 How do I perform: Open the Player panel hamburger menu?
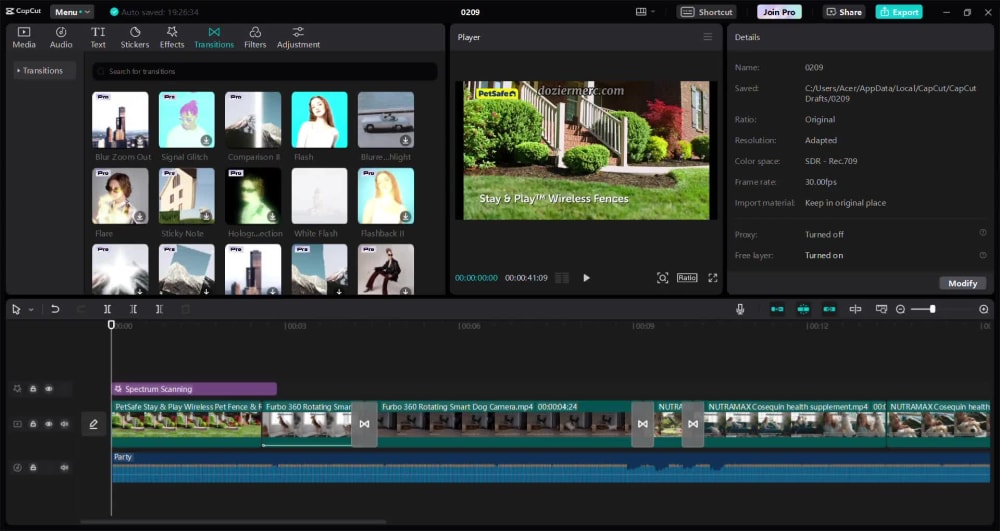[x=707, y=37]
